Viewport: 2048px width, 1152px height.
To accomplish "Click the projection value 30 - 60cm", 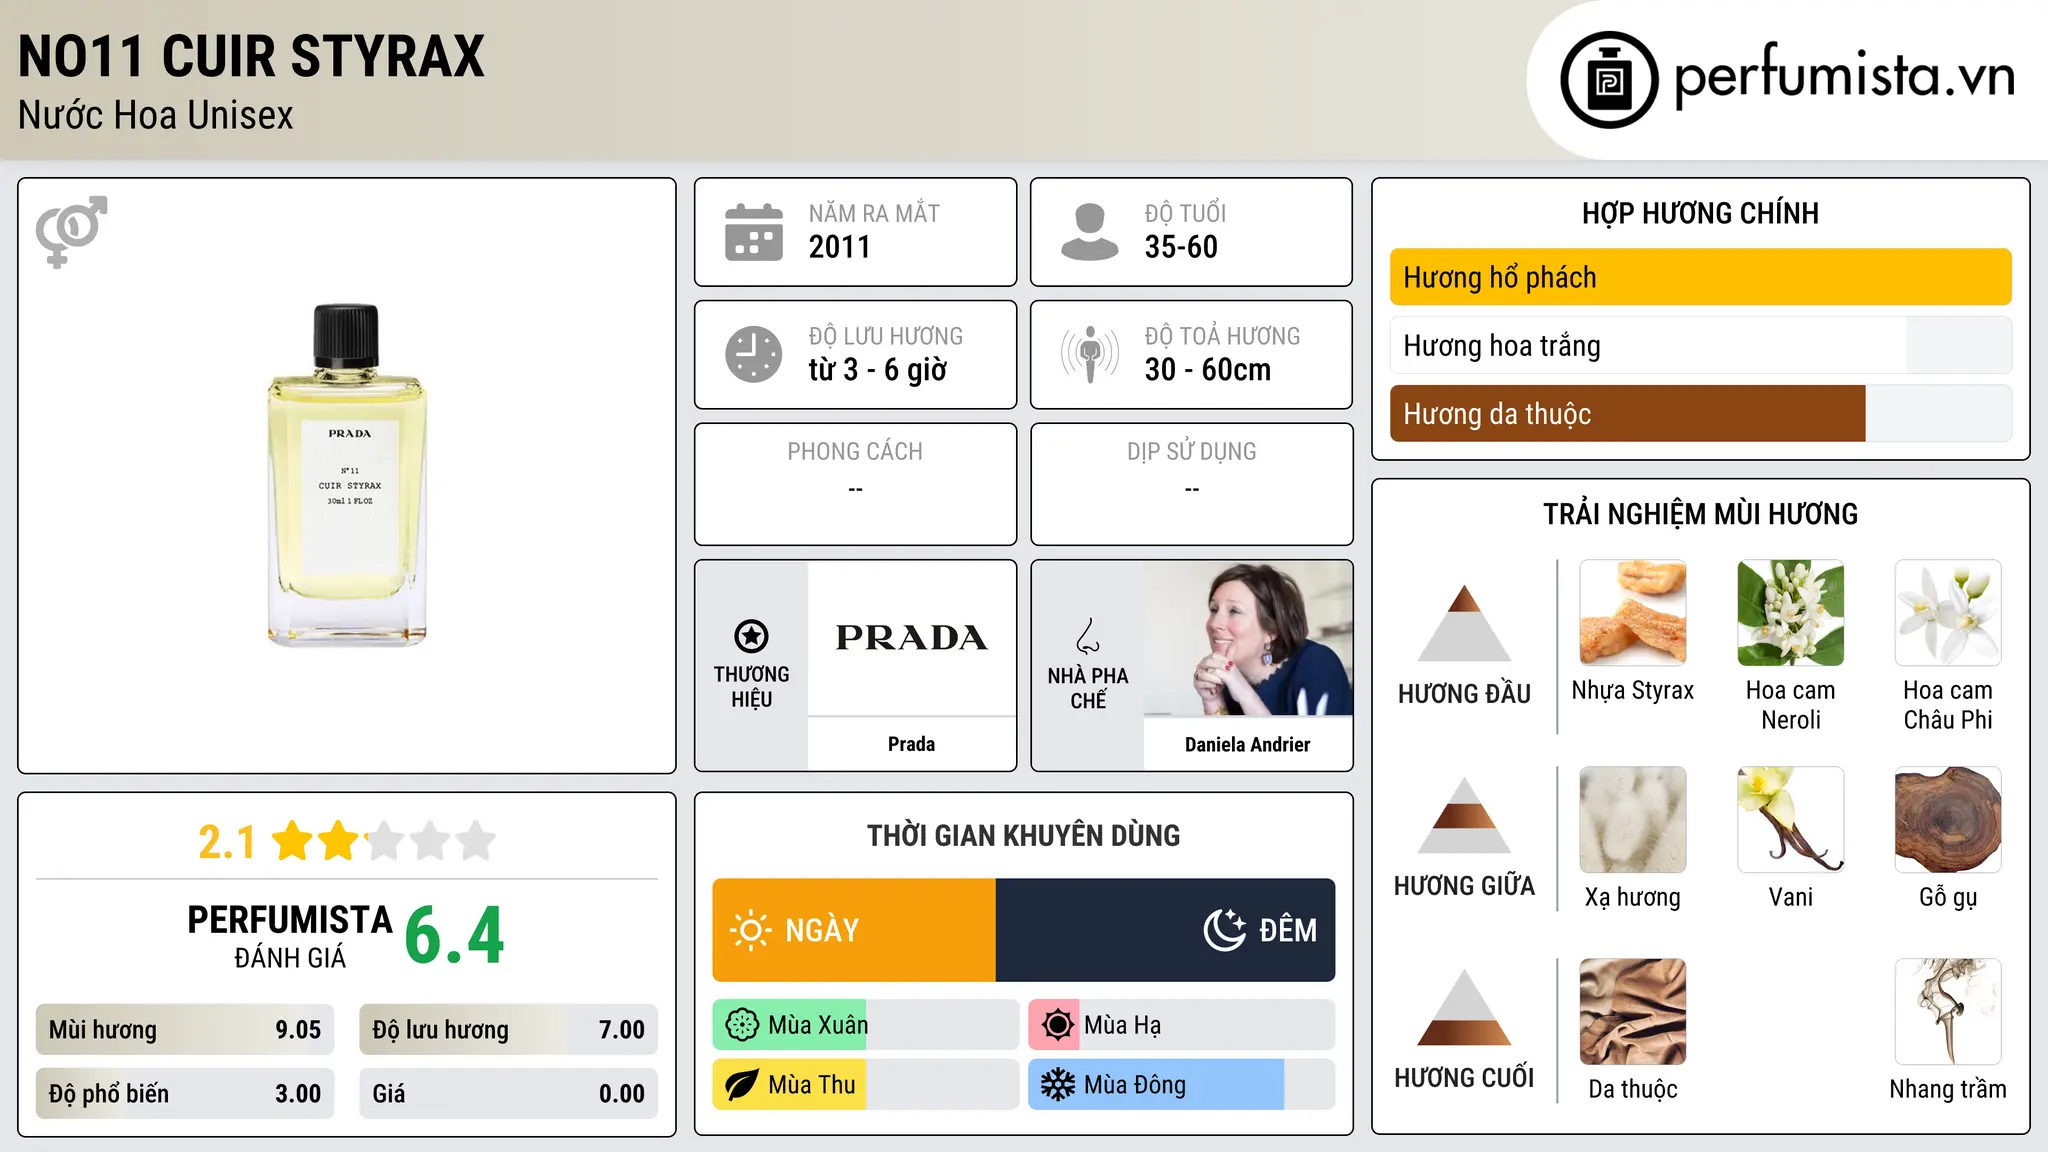I will coord(1208,370).
